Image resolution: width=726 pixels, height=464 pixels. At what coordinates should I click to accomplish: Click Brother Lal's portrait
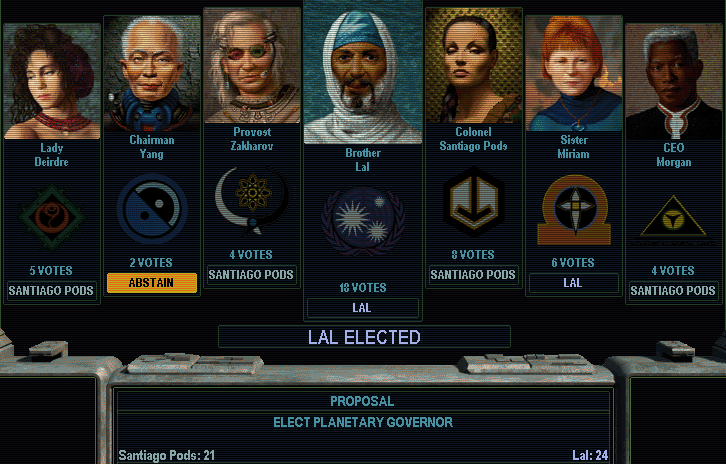[x=363, y=72]
